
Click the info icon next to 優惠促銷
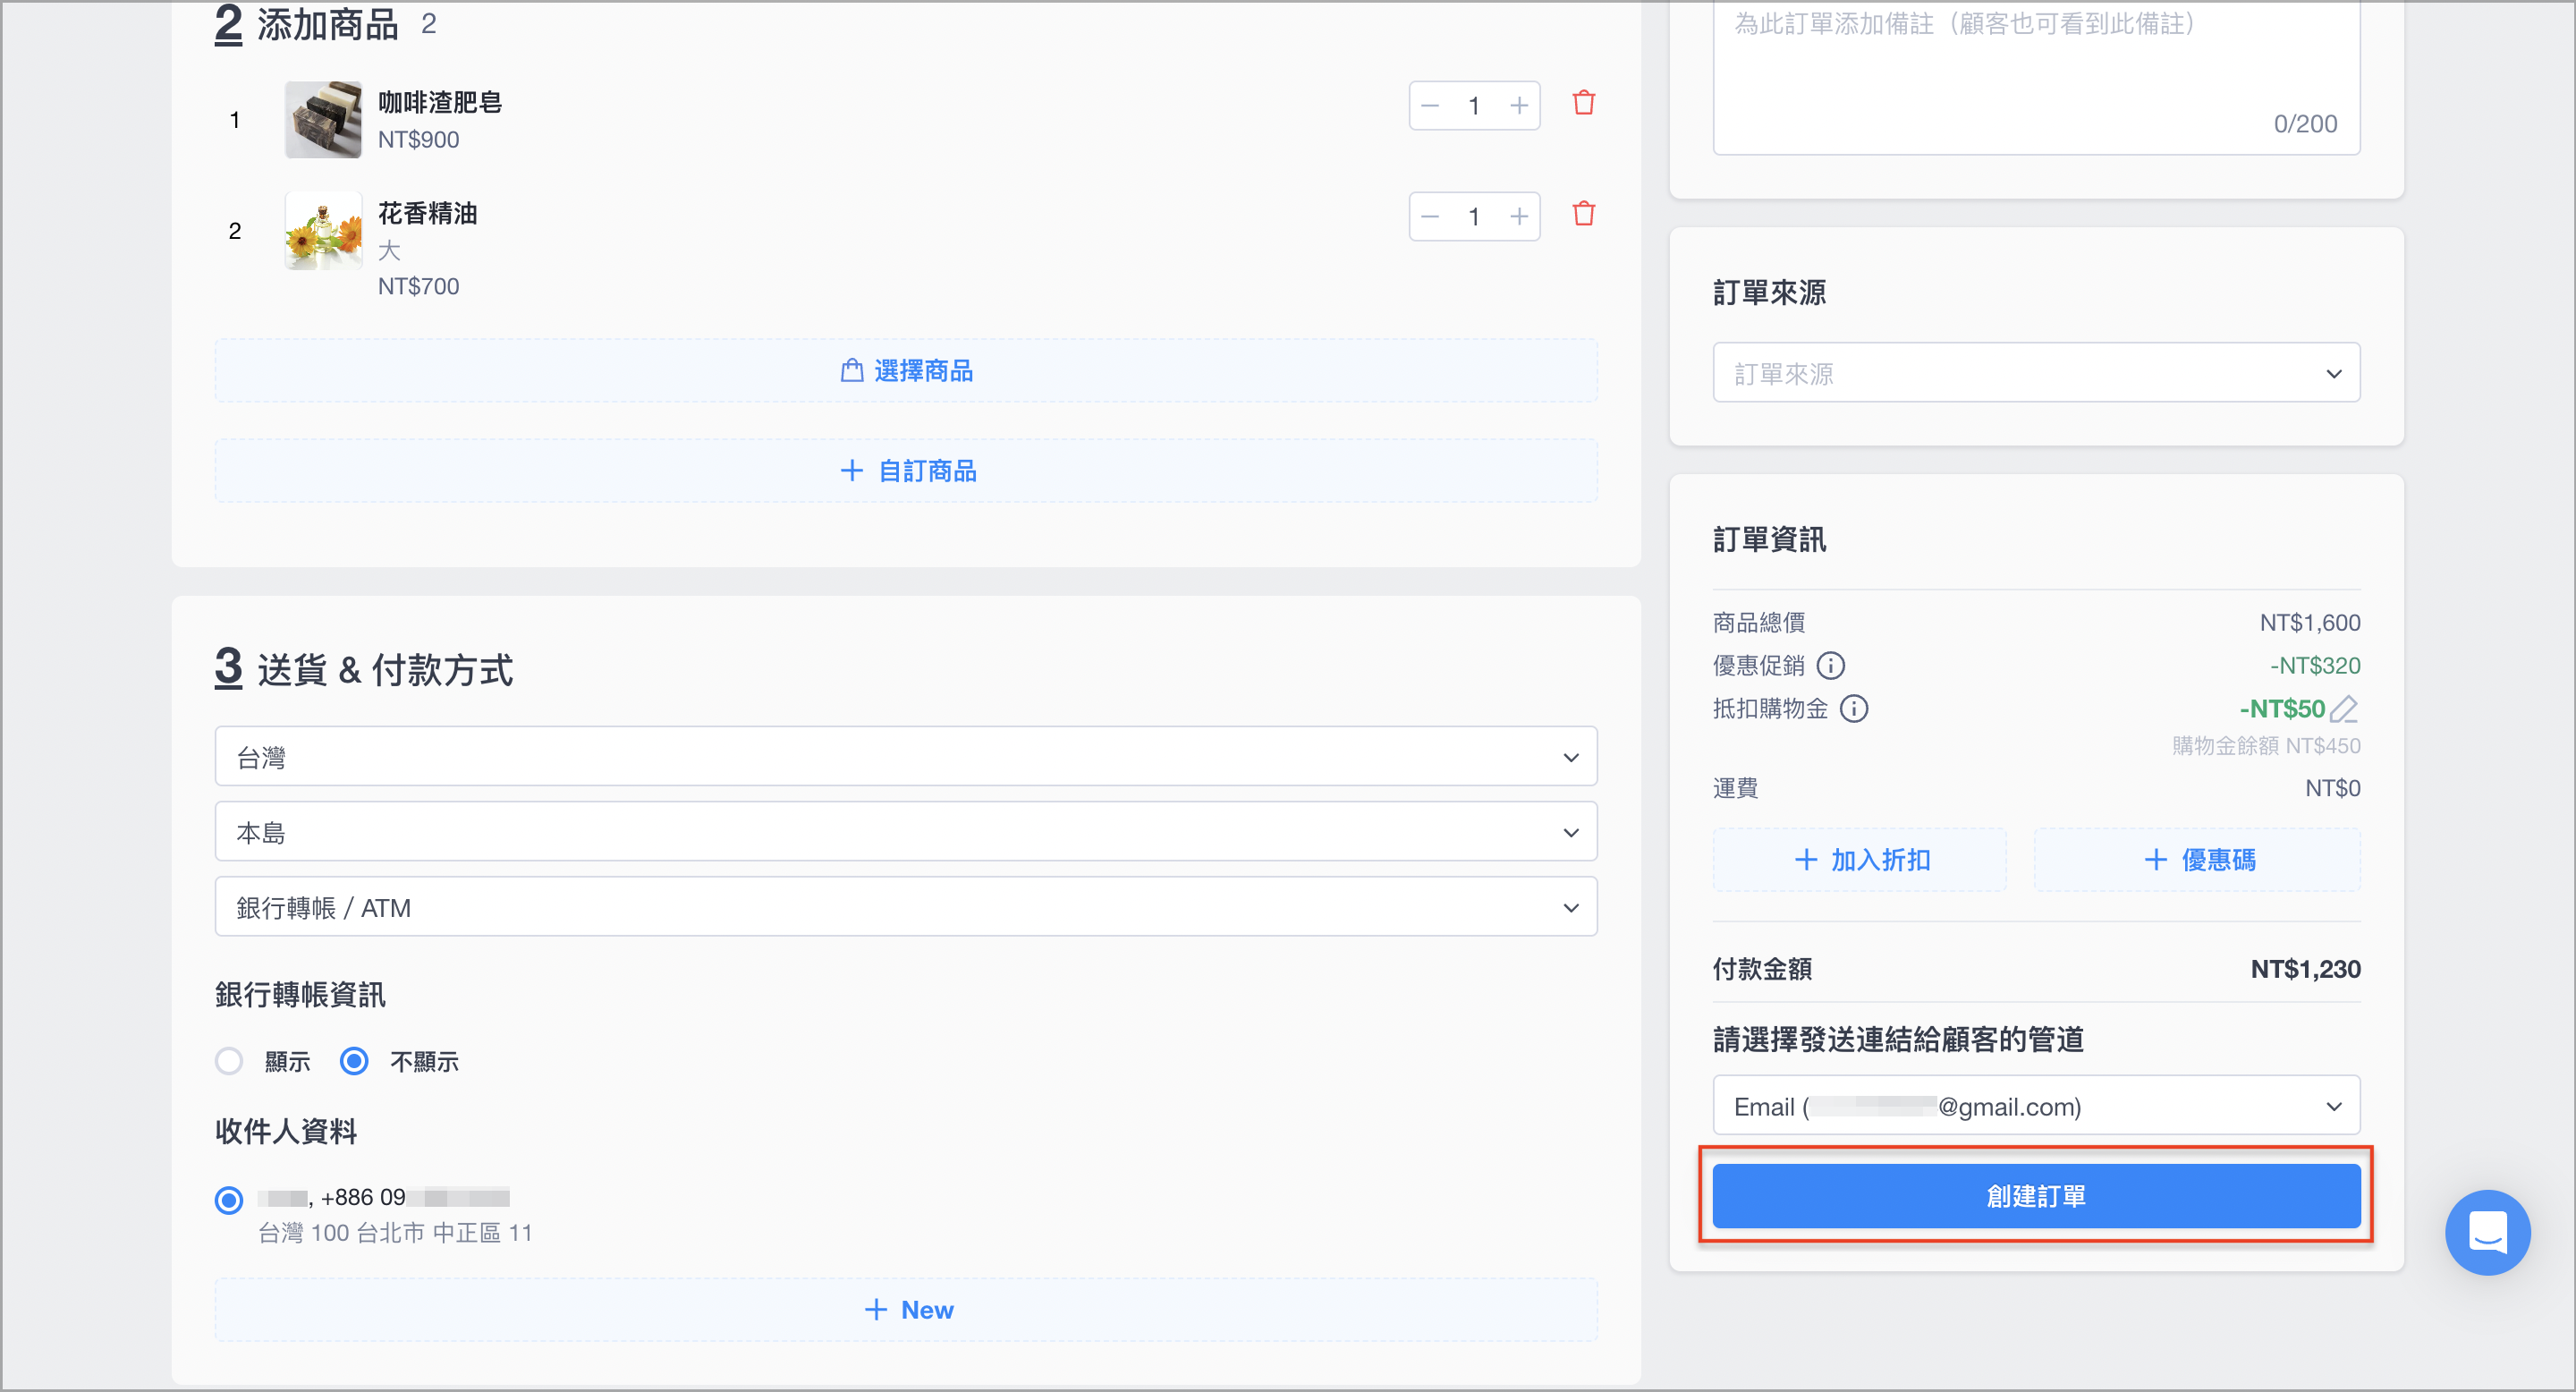tap(1830, 665)
